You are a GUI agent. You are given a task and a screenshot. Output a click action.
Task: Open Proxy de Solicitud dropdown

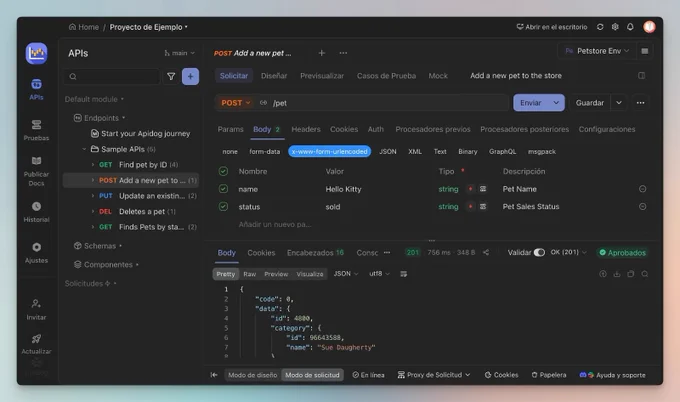tap(434, 375)
